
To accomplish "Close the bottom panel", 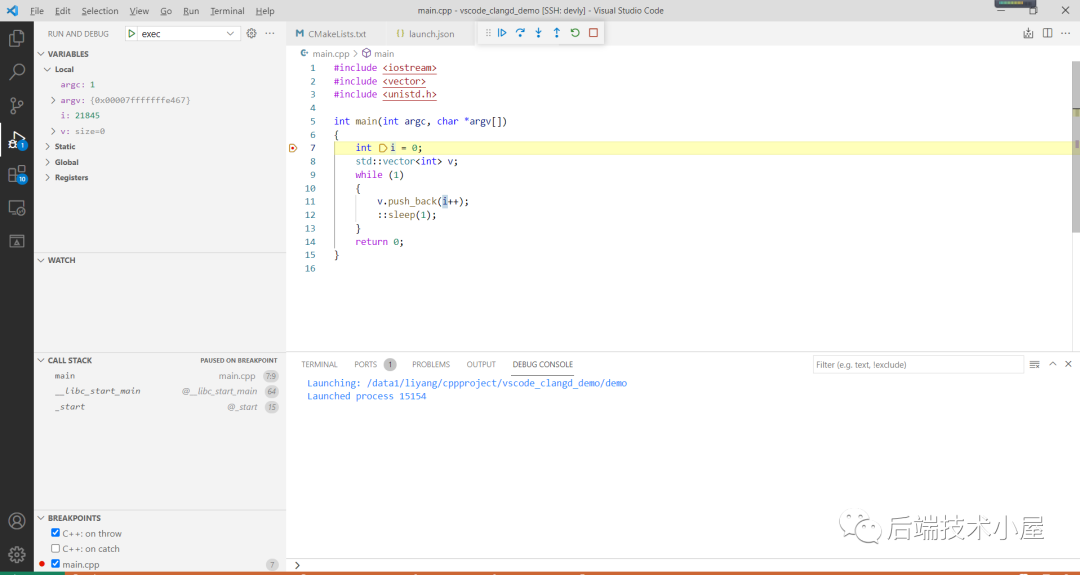I will pyautogui.click(x=1068, y=364).
